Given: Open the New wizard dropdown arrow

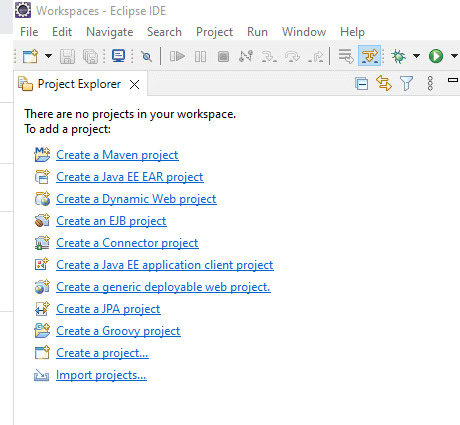Looking at the screenshot, I should point(48,56).
